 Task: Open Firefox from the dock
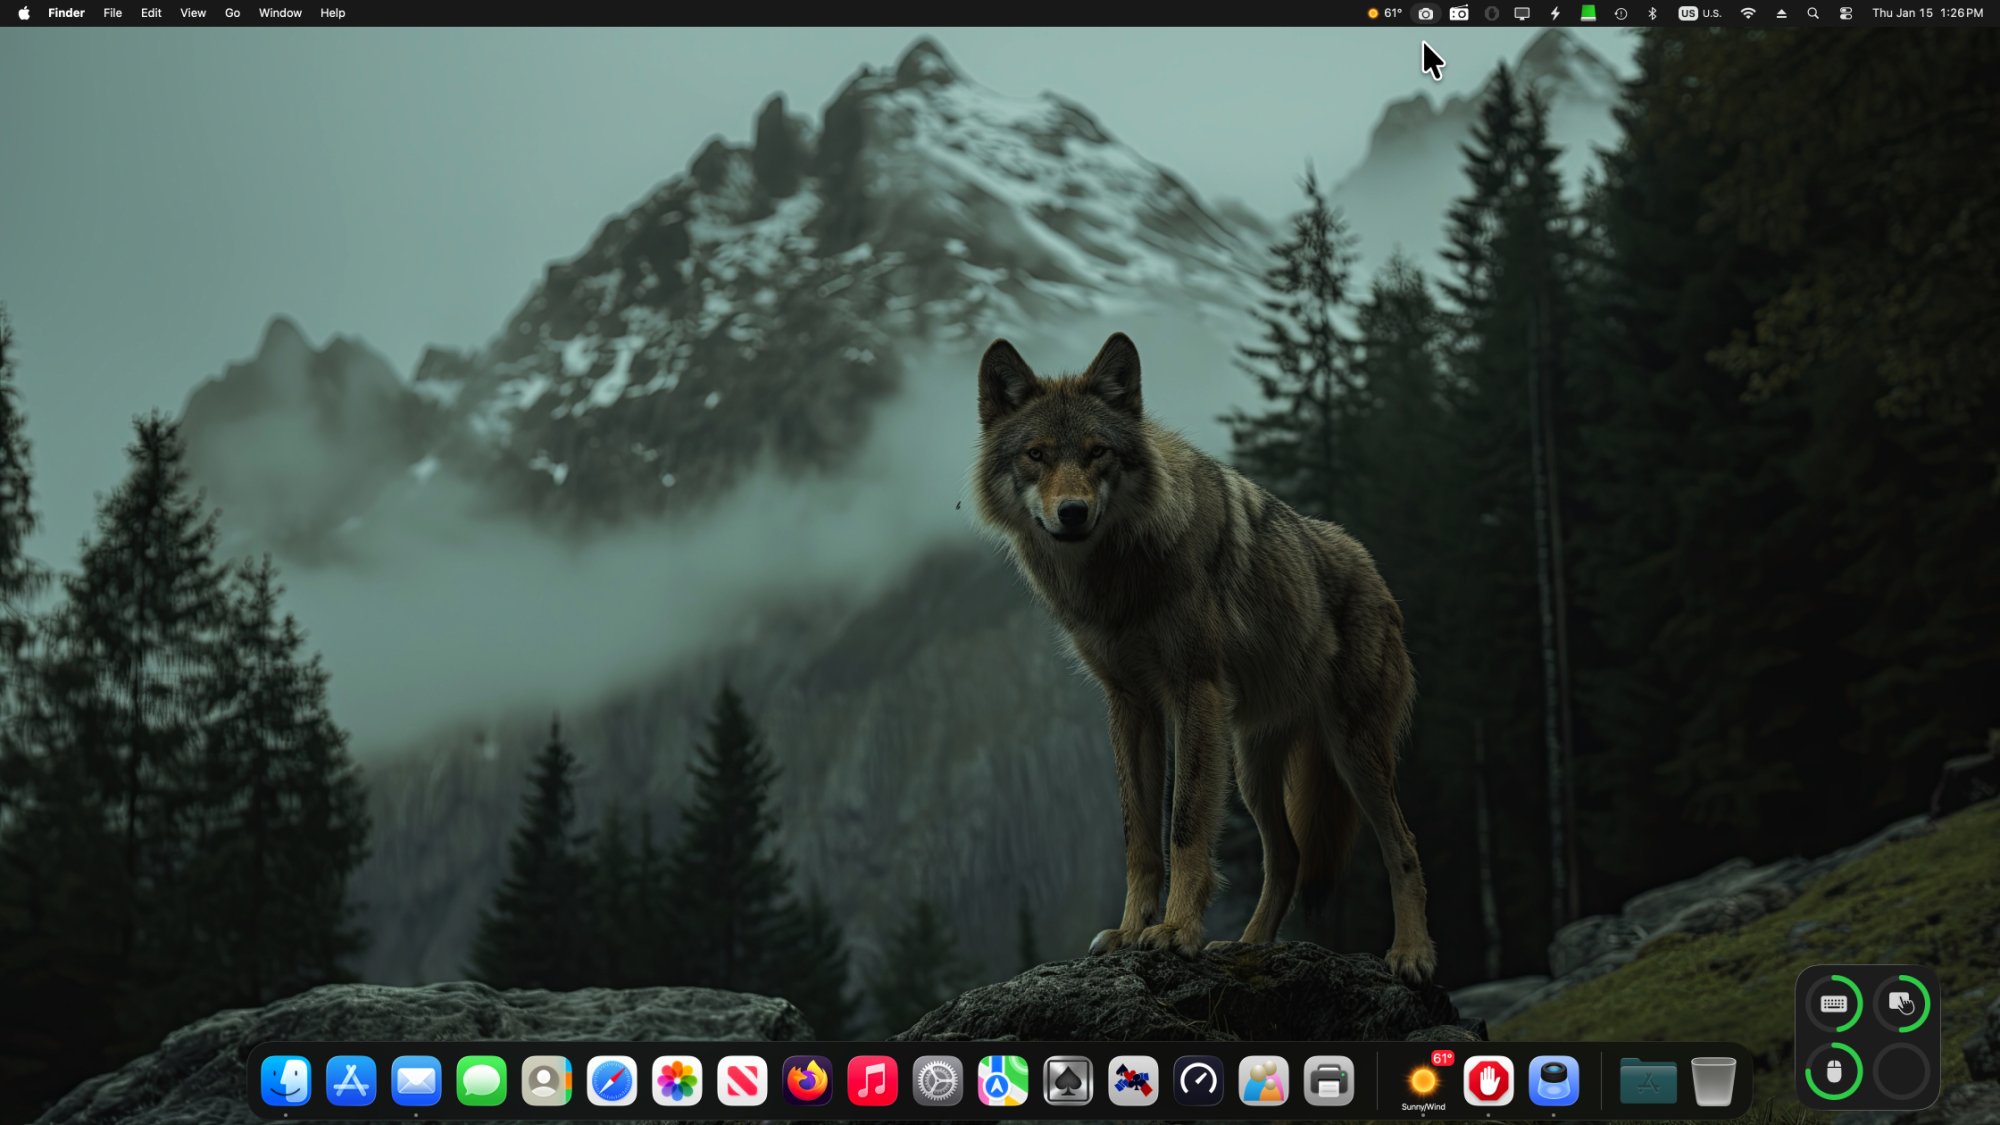[x=807, y=1081]
